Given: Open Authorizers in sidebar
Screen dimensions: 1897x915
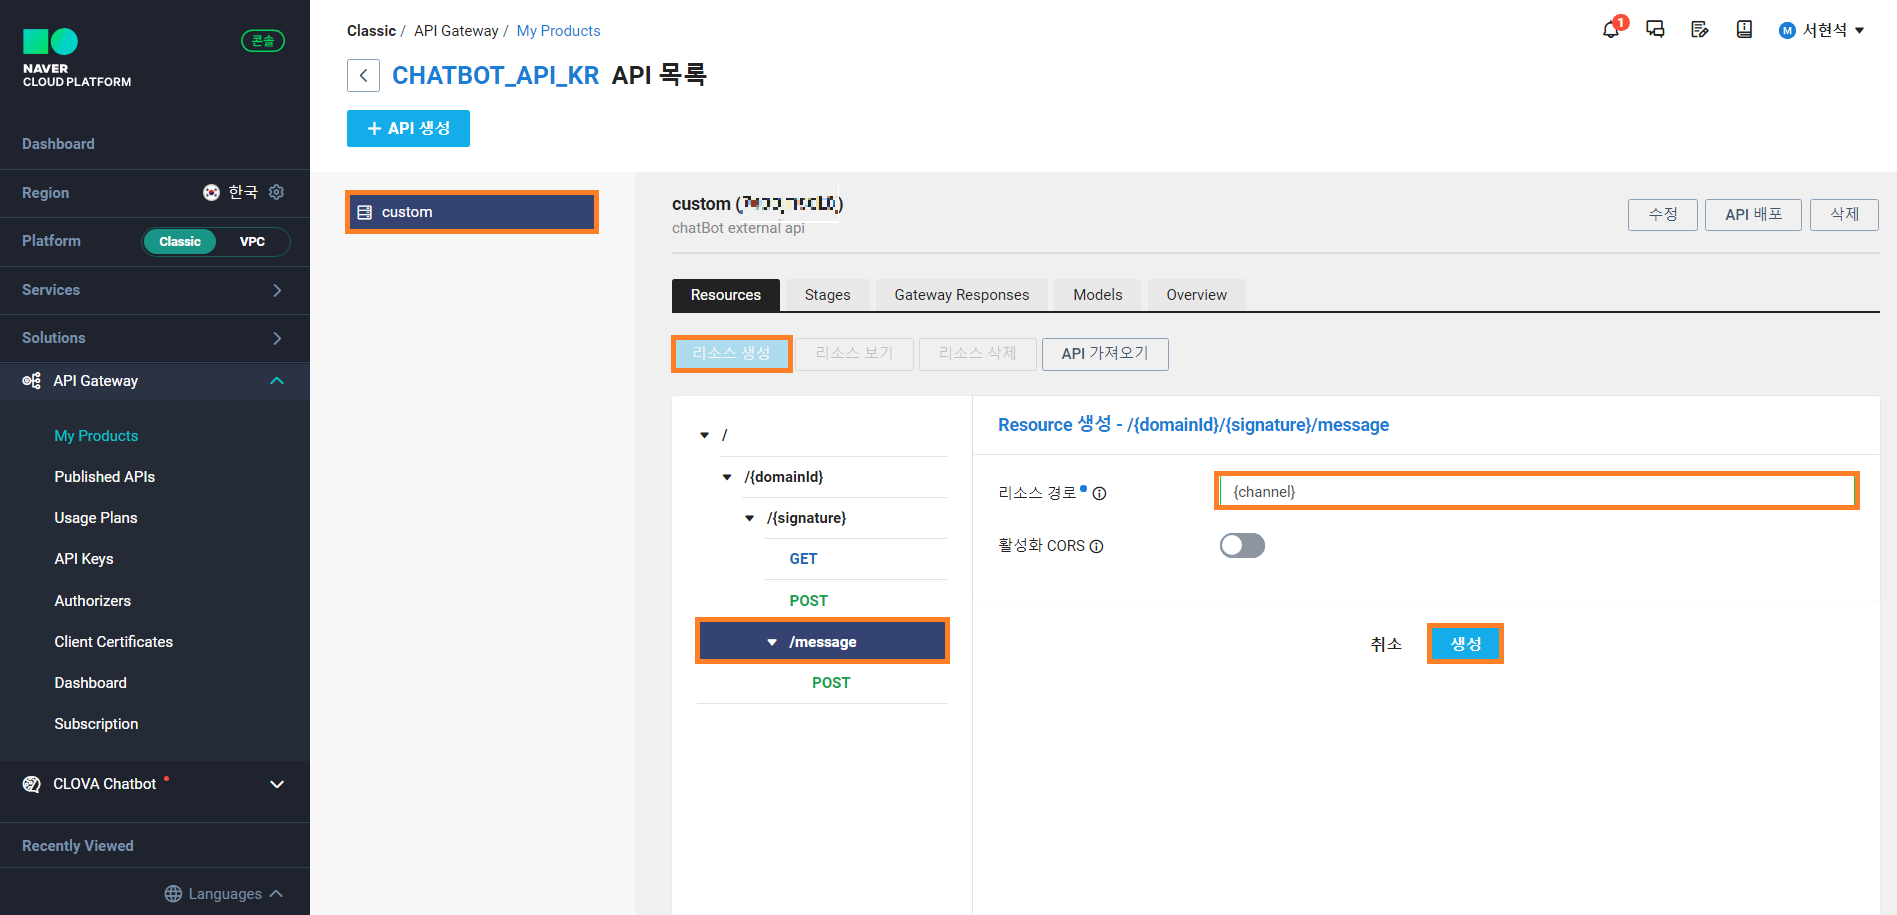Looking at the screenshot, I should pos(93,601).
